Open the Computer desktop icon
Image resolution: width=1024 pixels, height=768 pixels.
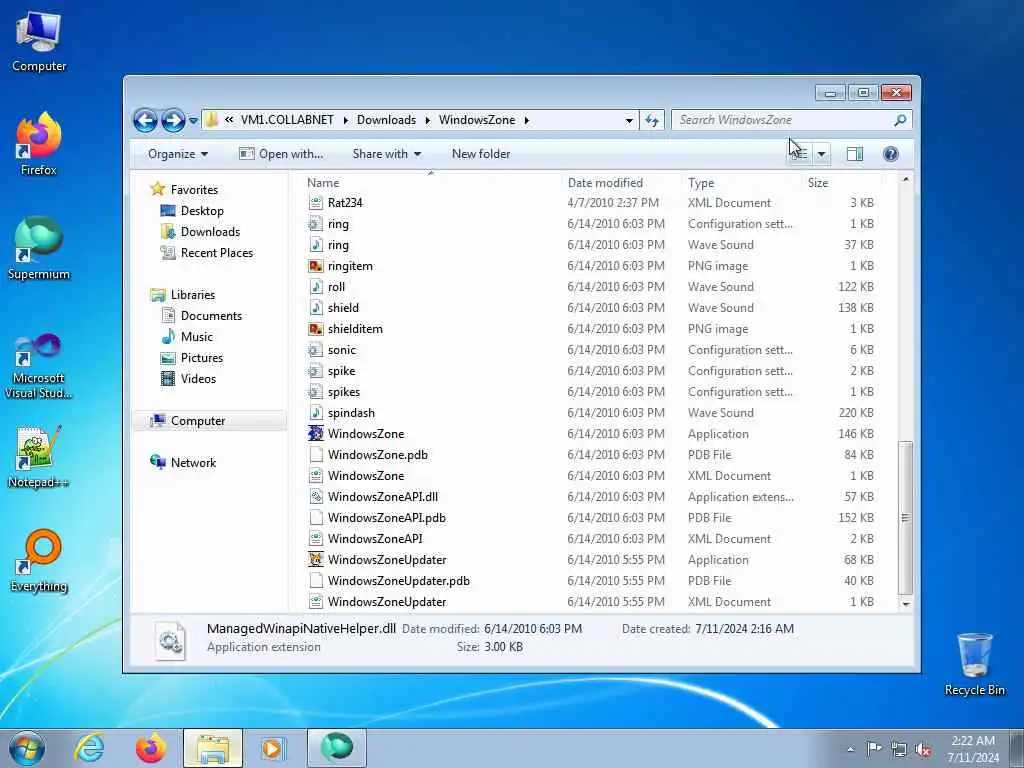coord(39,41)
